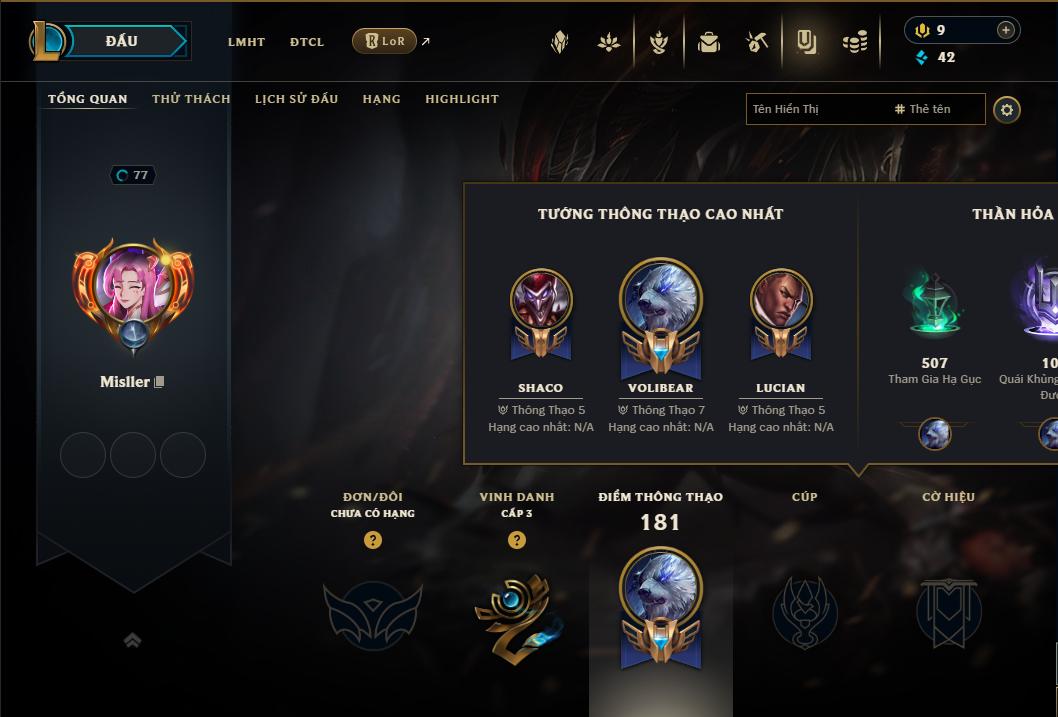Show help for Vinh Danh question mark
This screenshot has height=717, width=1058.
(516, 540)
